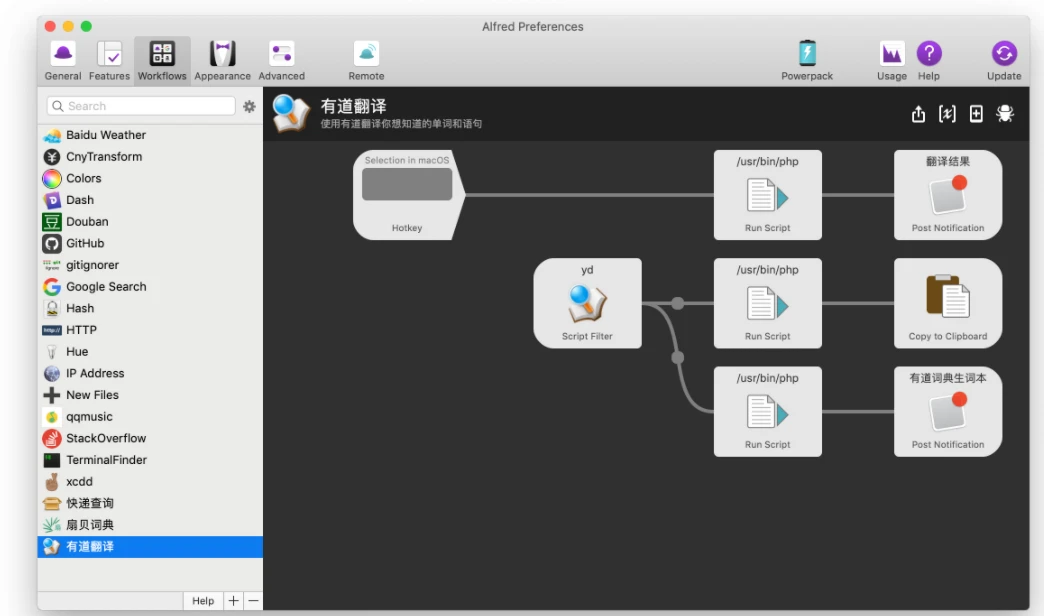Click the Help button below workflow list

tap(203, 601)
